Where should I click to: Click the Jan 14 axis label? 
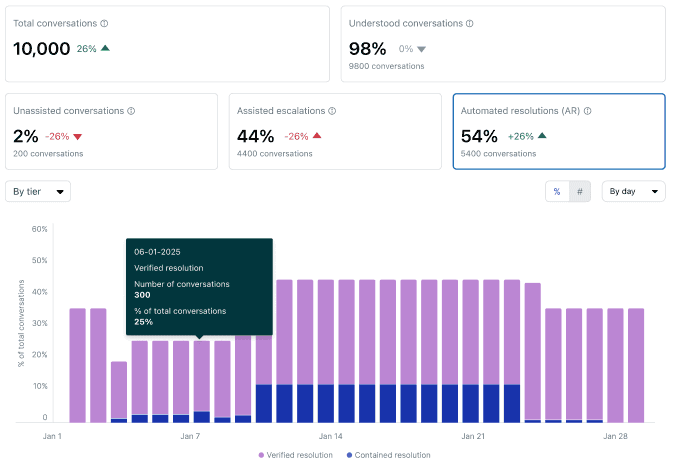(x=330, y=436)
